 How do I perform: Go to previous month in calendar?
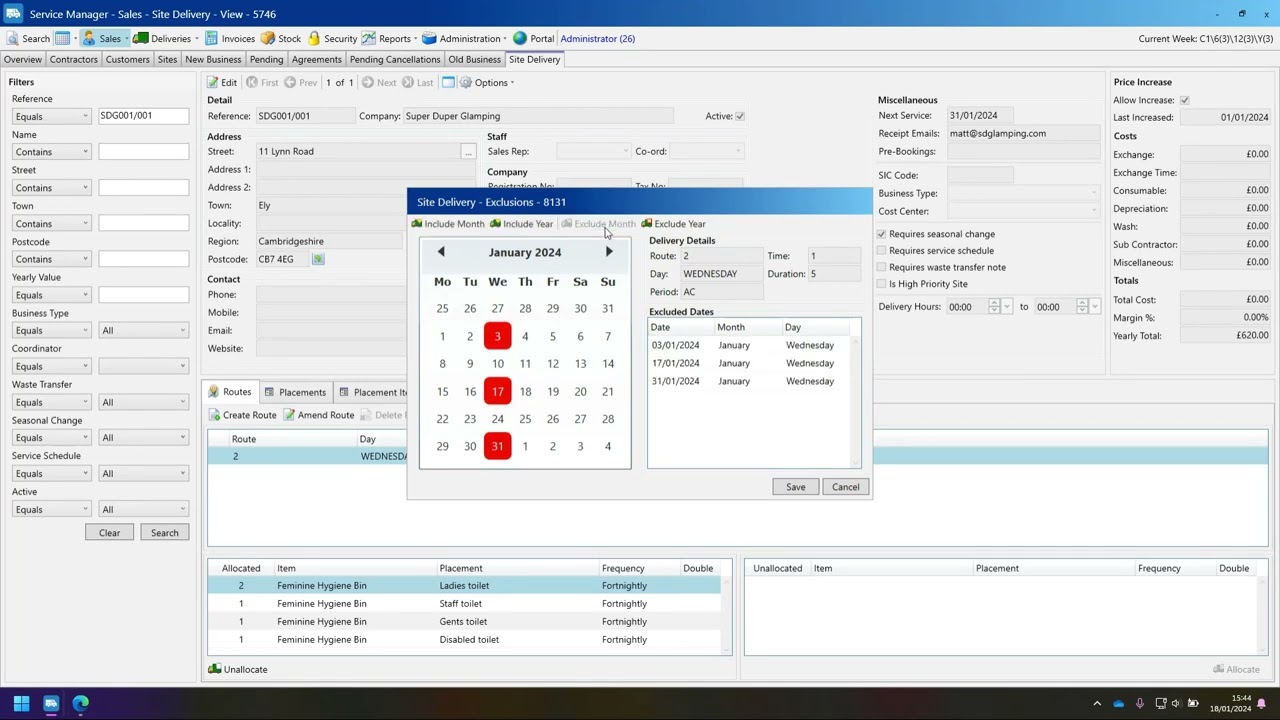point(441,252)
